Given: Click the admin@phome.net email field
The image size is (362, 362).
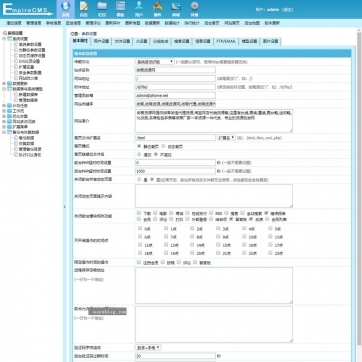Looking at the screenshot, I should (x=175, y=95).
